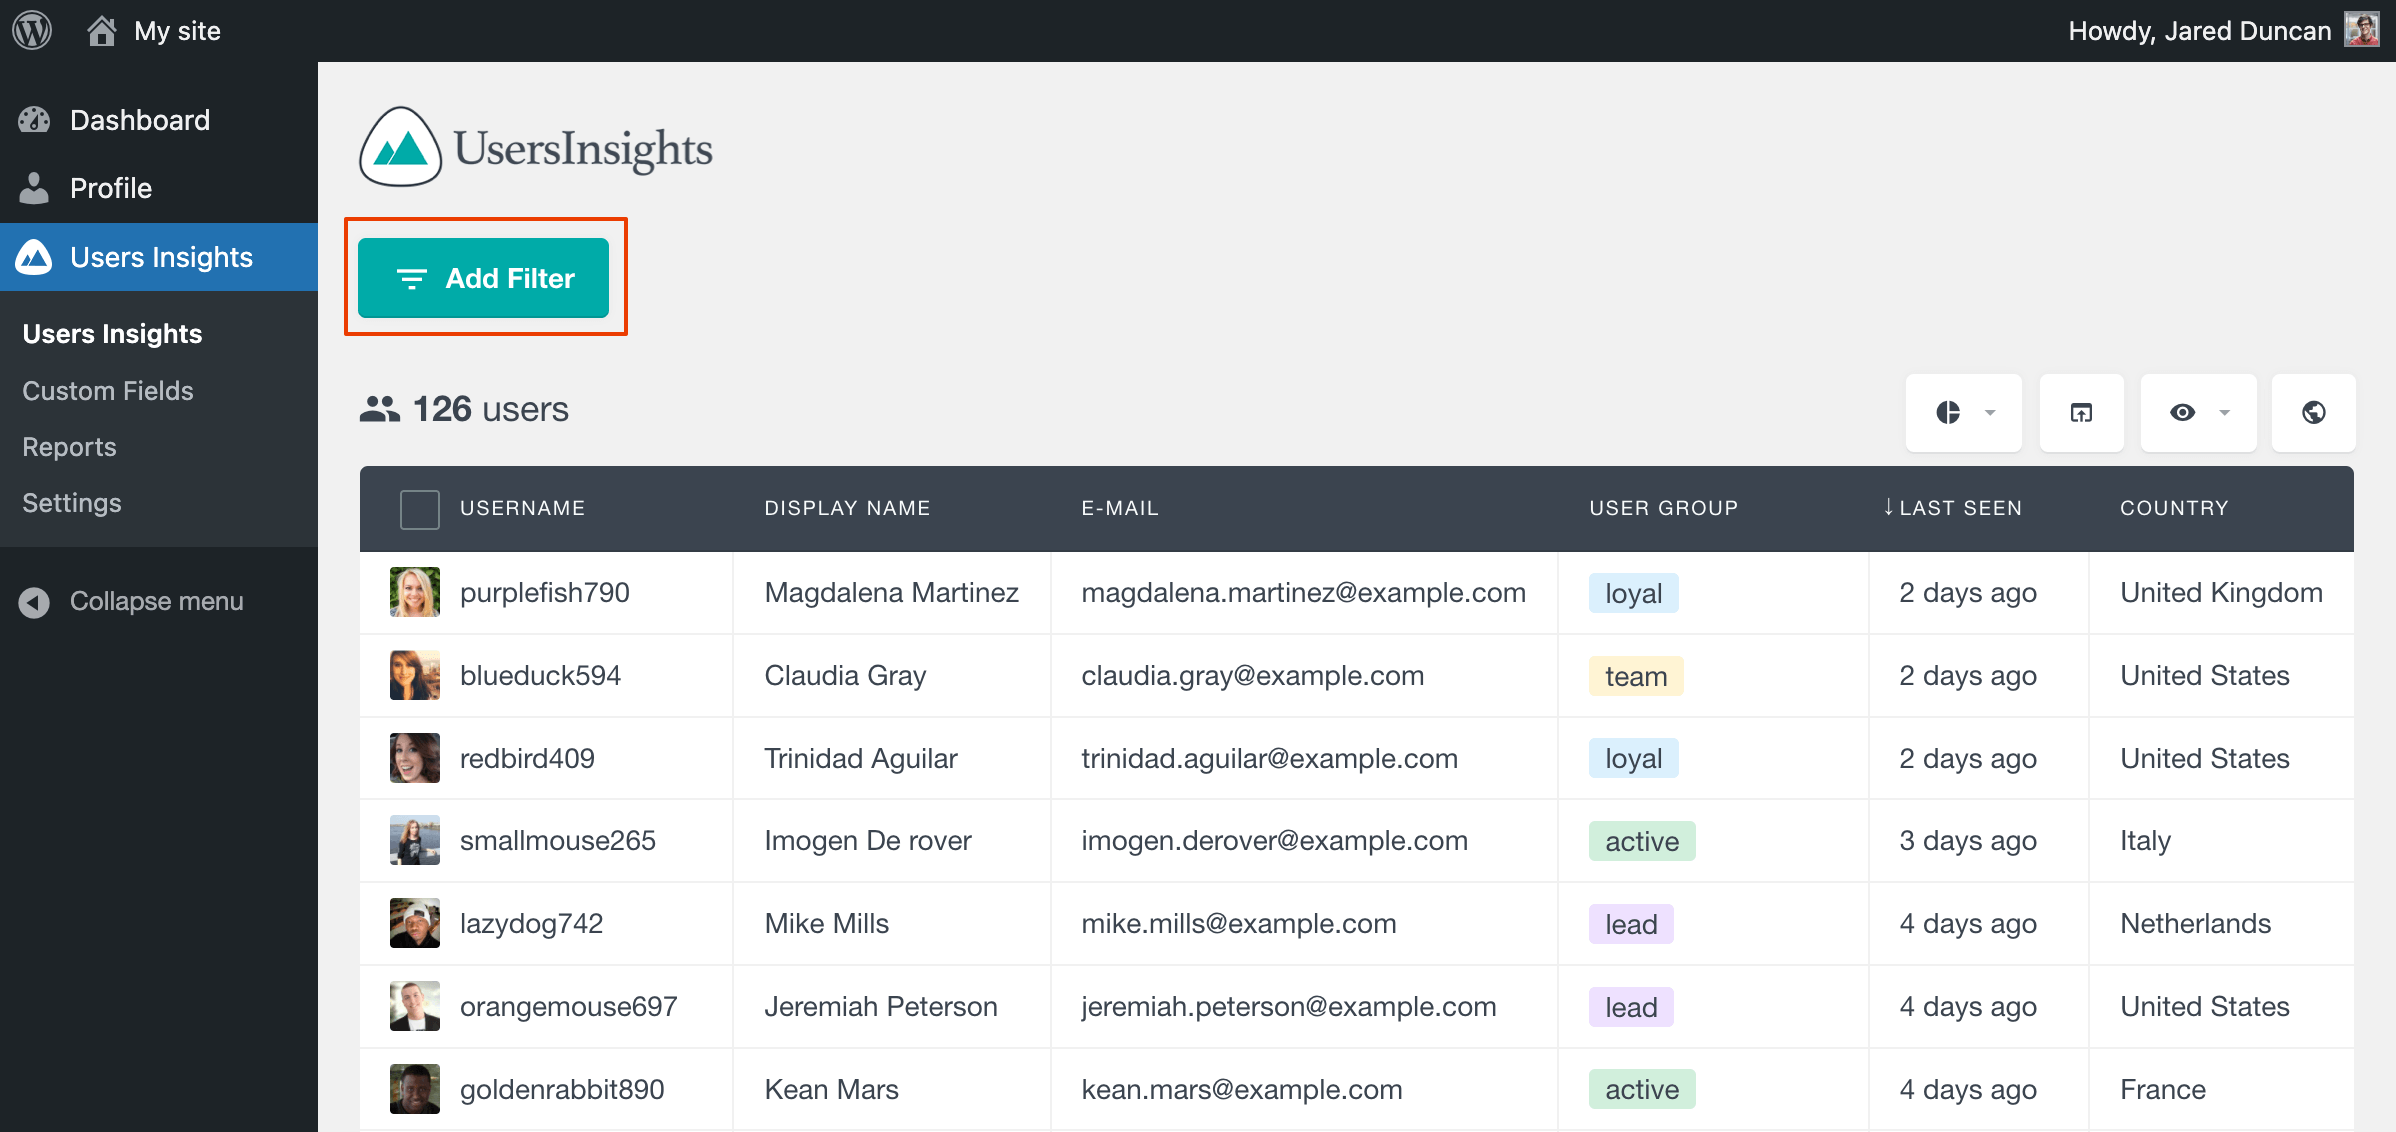This screenshot has height=1132, width=2396.
Task: Open the Dashboard menu item
Action: (159, 120)
